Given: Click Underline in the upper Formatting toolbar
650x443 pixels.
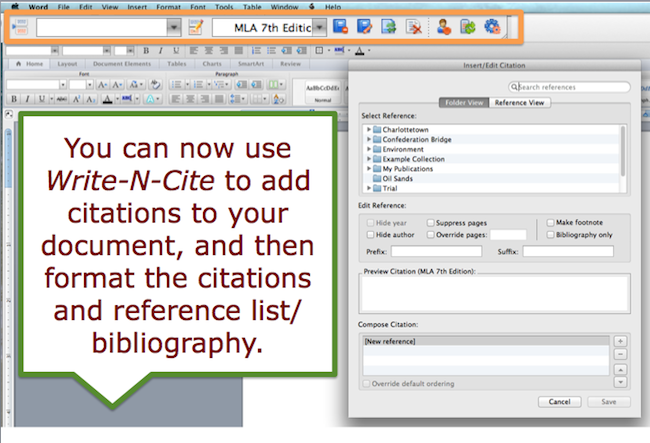Looking at the screenshot, I should pos(176,51).
